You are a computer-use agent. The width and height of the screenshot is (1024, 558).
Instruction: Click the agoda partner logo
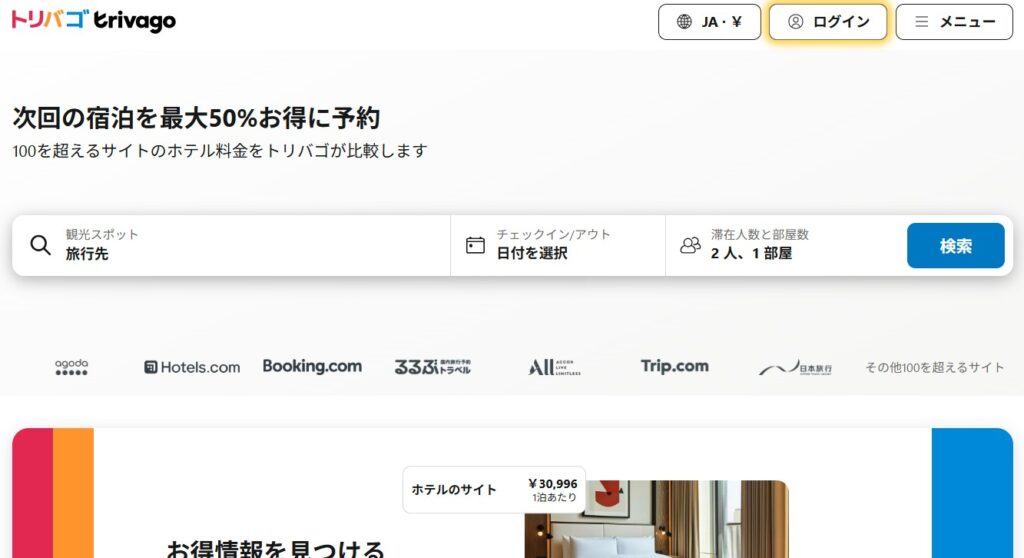click(x=71, y=367)
